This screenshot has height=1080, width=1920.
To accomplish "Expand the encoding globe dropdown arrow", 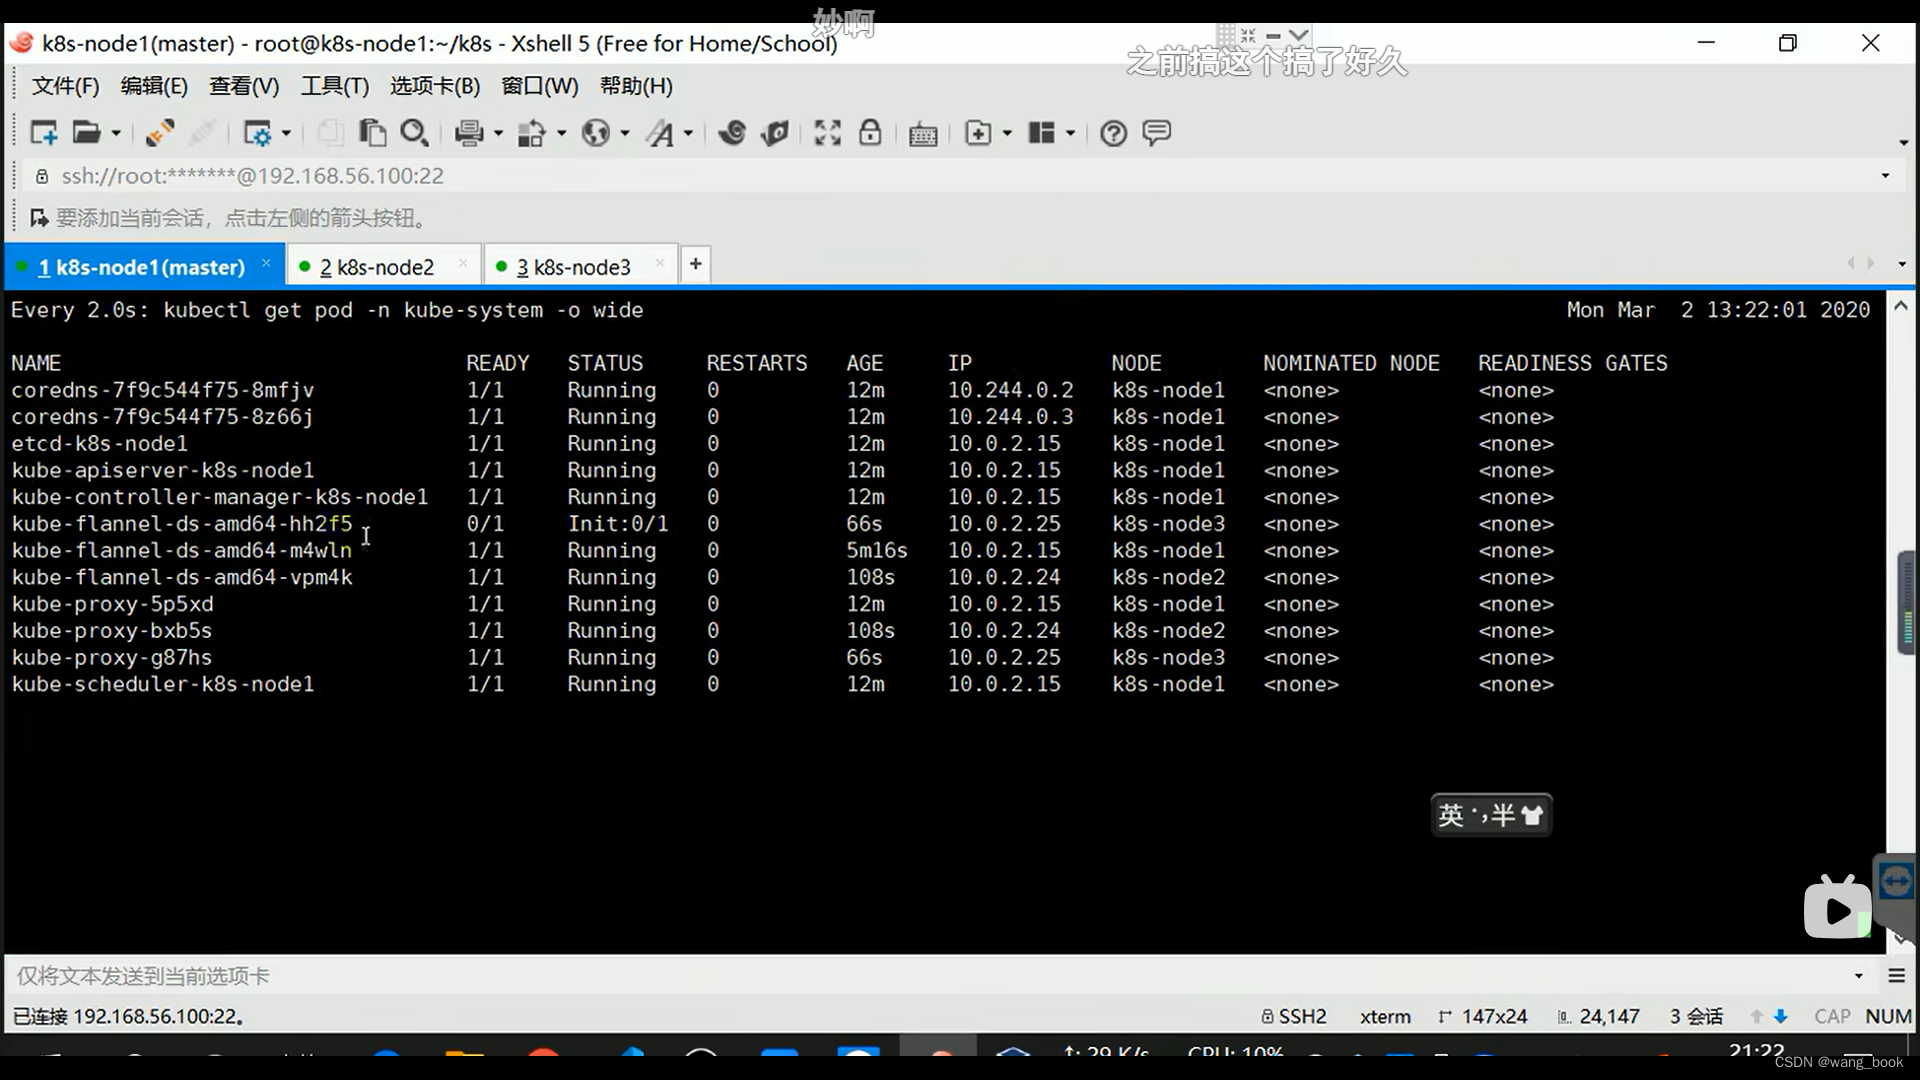I will click(625, 133).
